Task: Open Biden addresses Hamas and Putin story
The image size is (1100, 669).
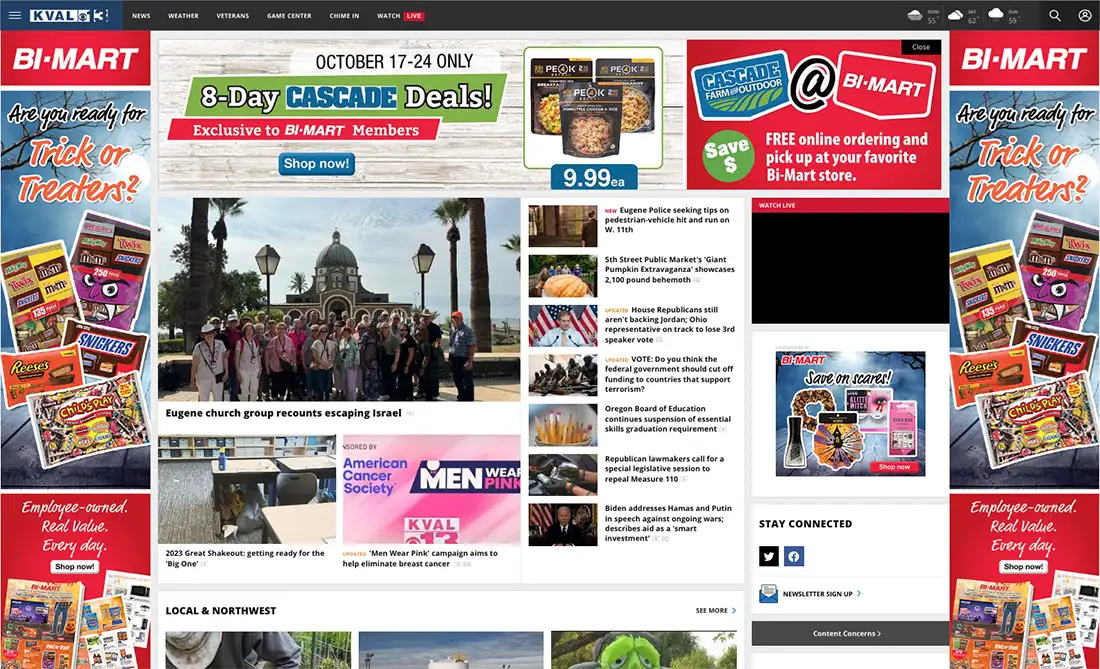Action: point(669,523)
